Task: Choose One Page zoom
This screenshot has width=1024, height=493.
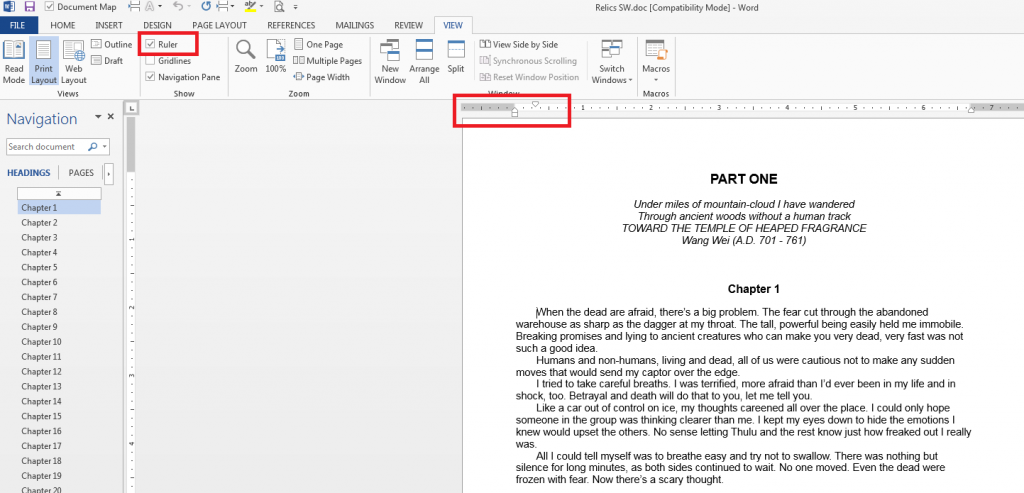Action: pyautogui.click(x=318, y=44)
